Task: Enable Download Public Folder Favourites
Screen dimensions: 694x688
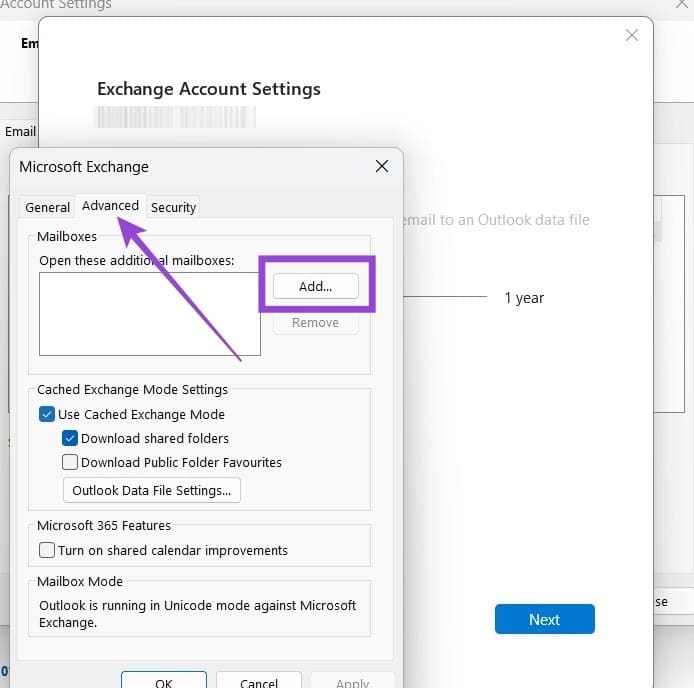Action: [x=69, y=462]
